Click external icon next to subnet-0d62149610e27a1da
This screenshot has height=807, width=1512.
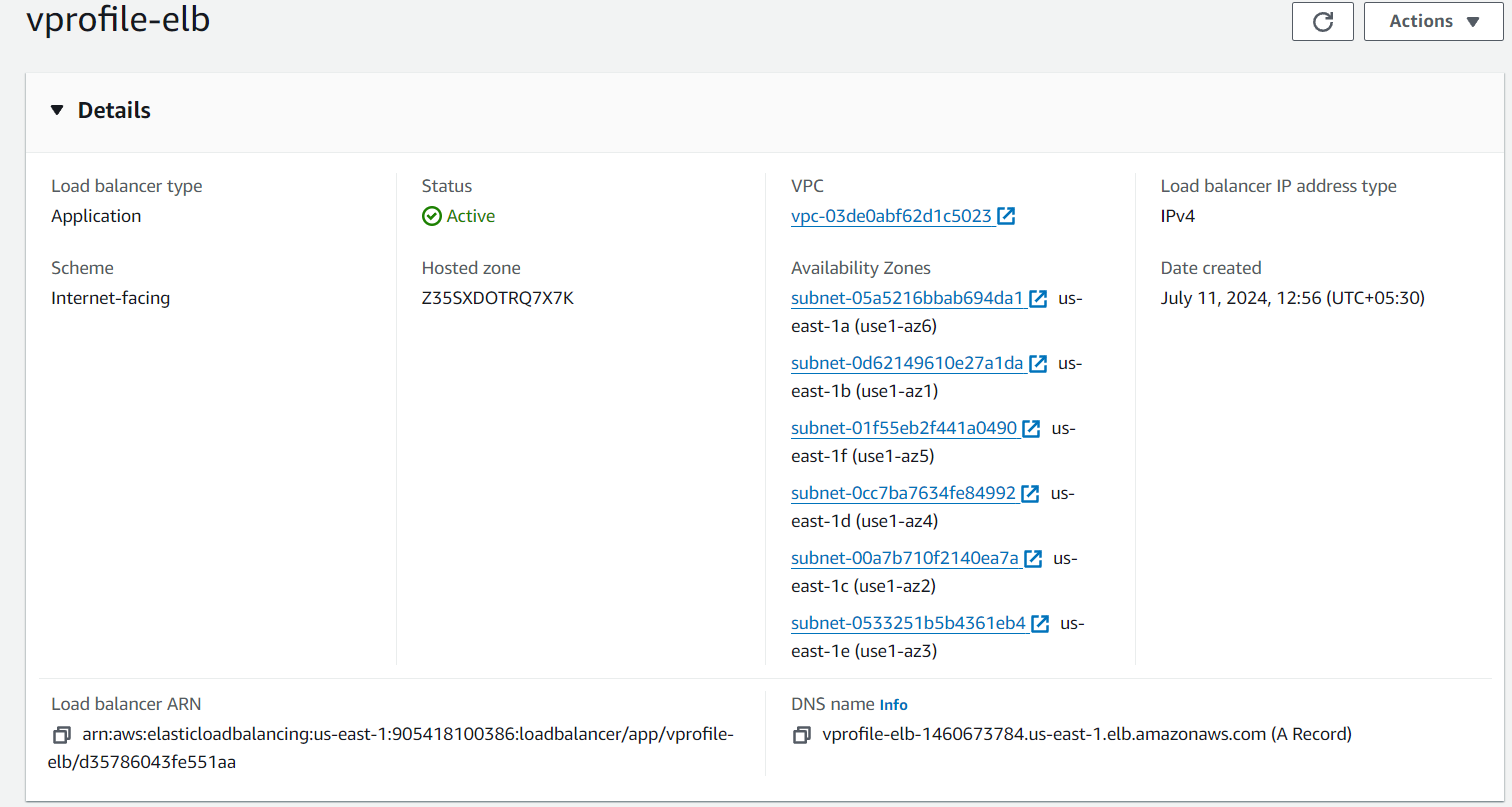[x=1038, y=364]
